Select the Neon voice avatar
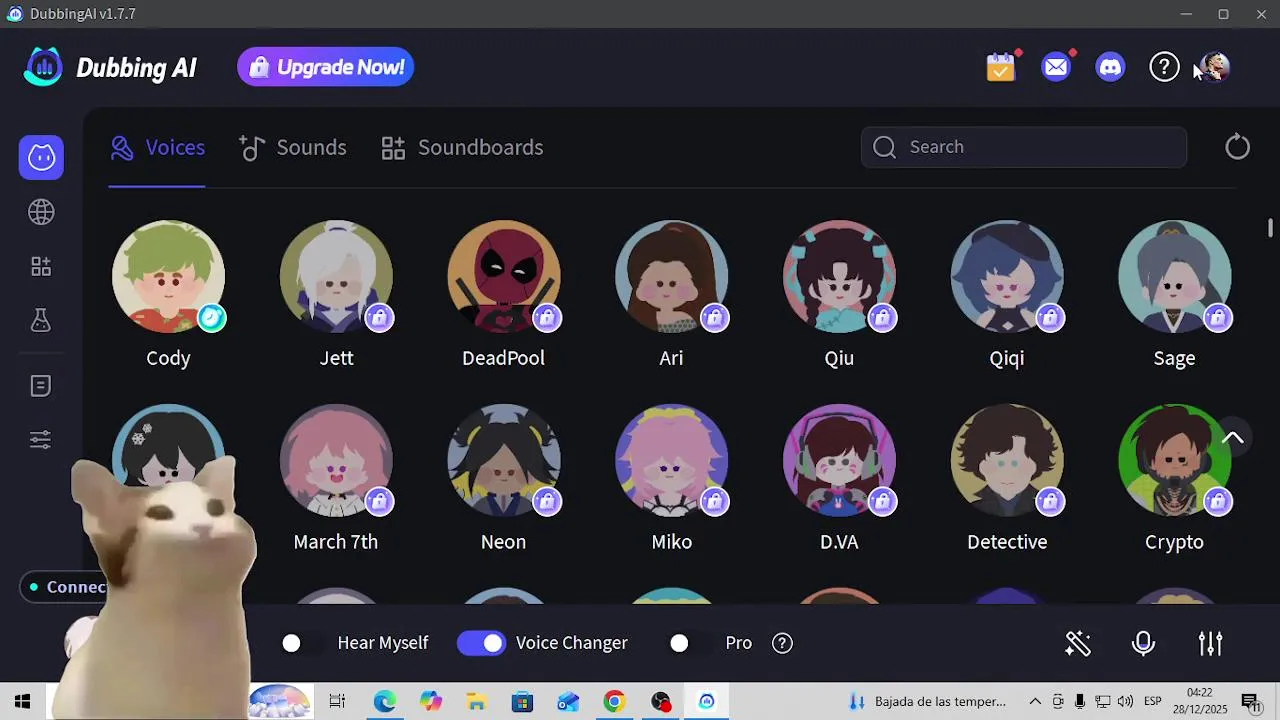The width and height of the screenshot is (1280, 720). click(x=504, y=460)
